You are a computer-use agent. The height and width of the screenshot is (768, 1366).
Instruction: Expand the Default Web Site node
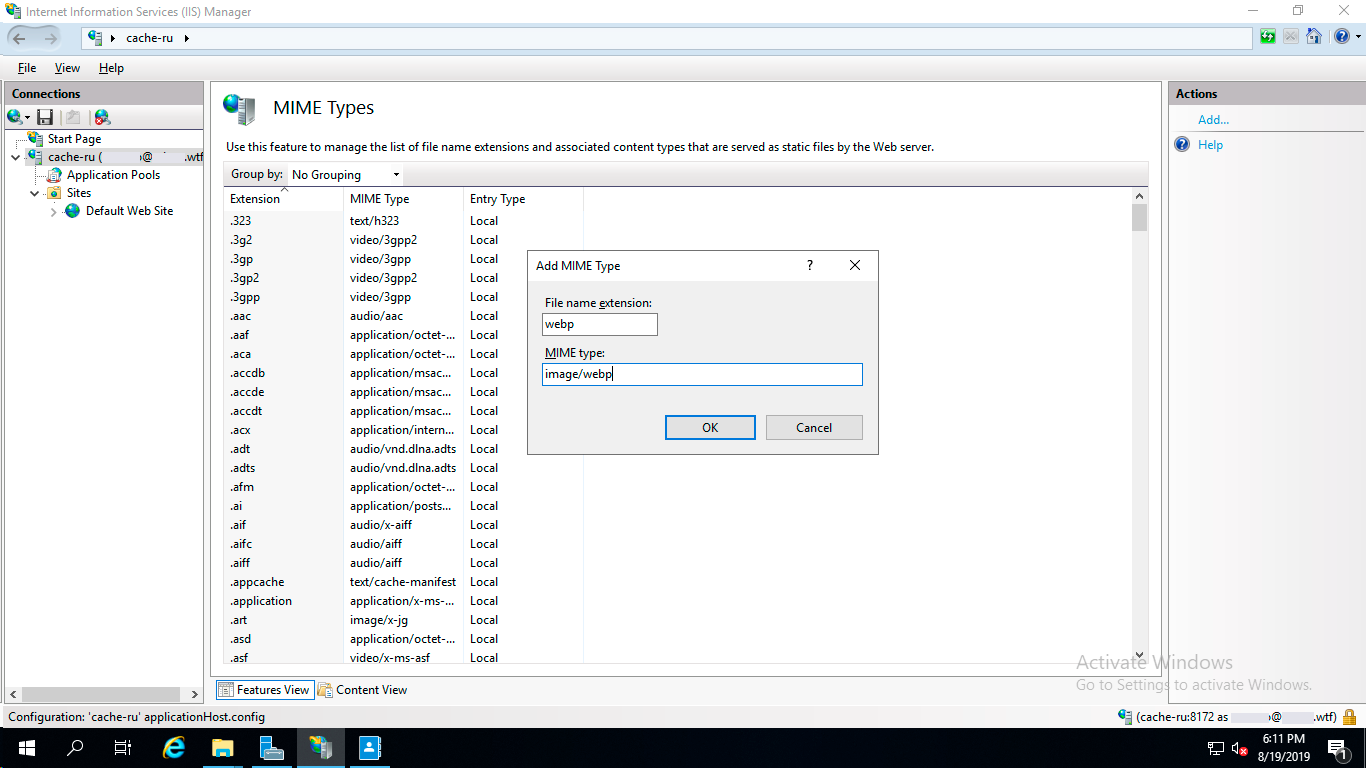tap(53, 212)
